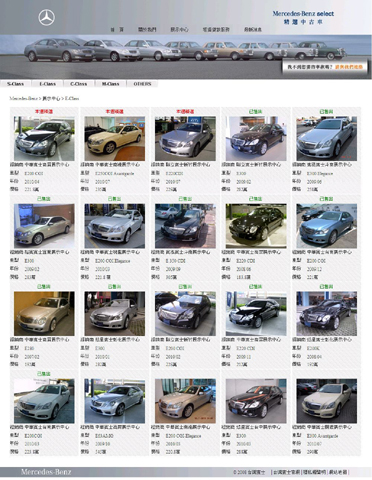The height and width of the screenshot is (480, 372).
Task: Click E-Class in the breadcrumb trail
Action: [x=72, y=98]
